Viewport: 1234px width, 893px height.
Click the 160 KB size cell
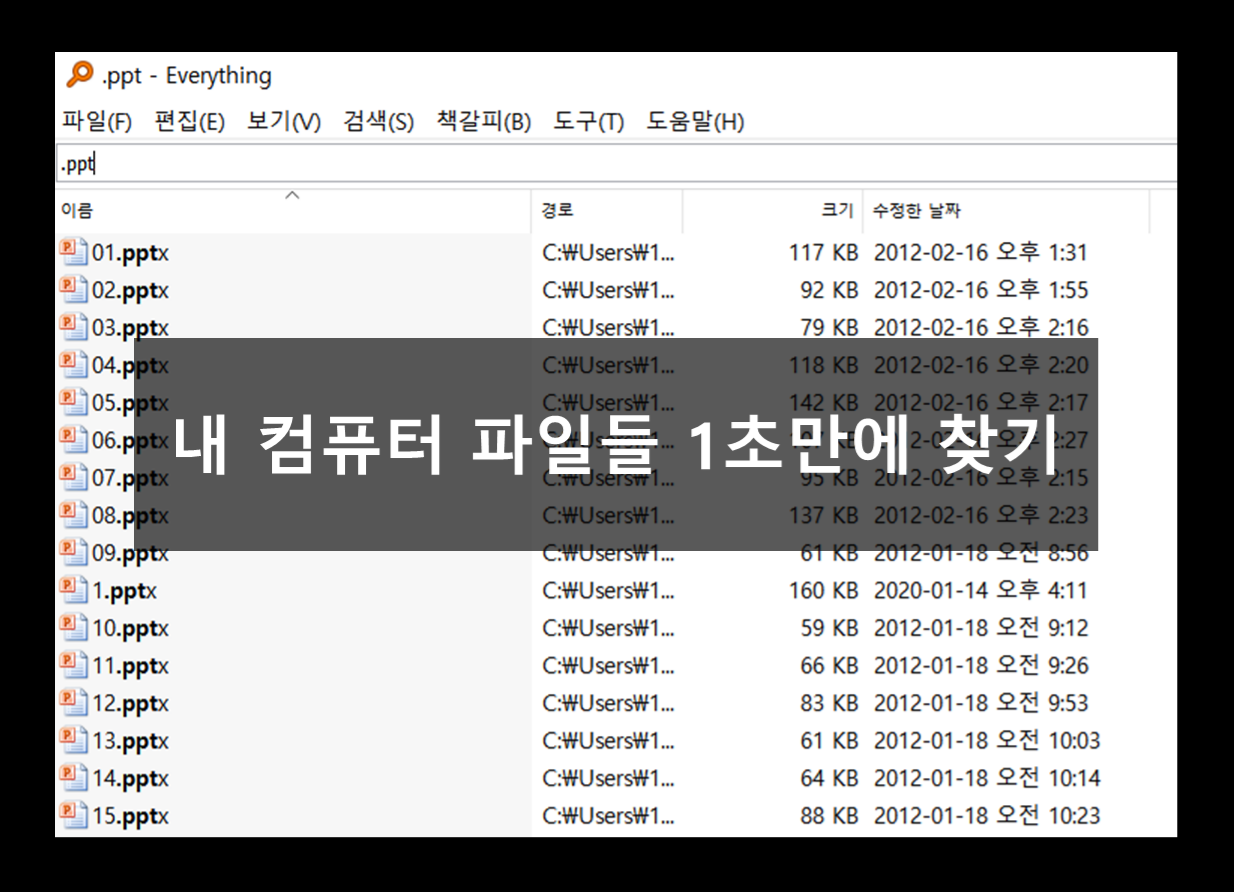click(x=824, y=591)
